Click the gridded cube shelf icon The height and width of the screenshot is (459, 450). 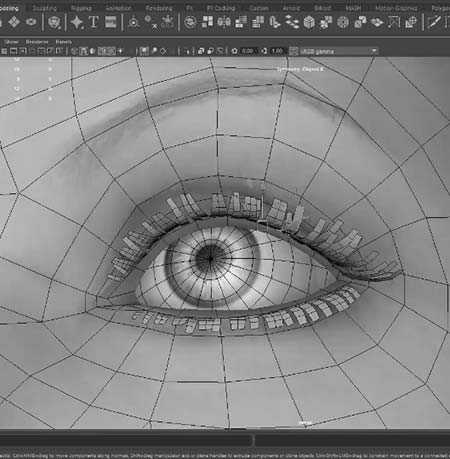point(309,23)
